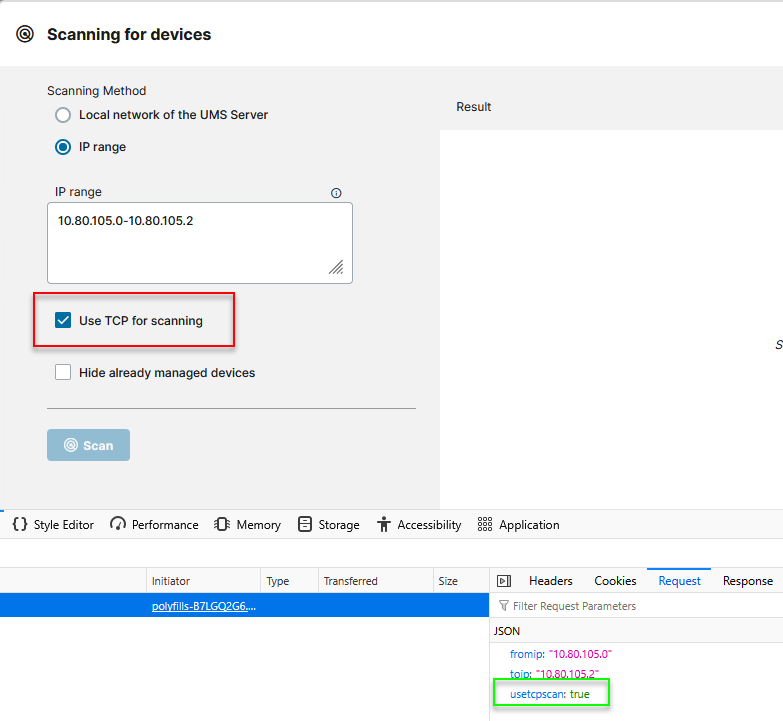Open the polyfills-B7LGQ2G6 initiator link
This screenshot has height=721, width=783.
coord(204,606)
